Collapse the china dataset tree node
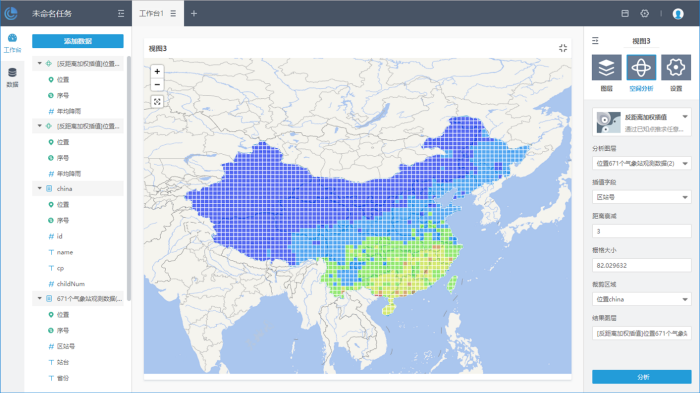The height and width of the screenshot is (393, 700). tap(40, 188)
